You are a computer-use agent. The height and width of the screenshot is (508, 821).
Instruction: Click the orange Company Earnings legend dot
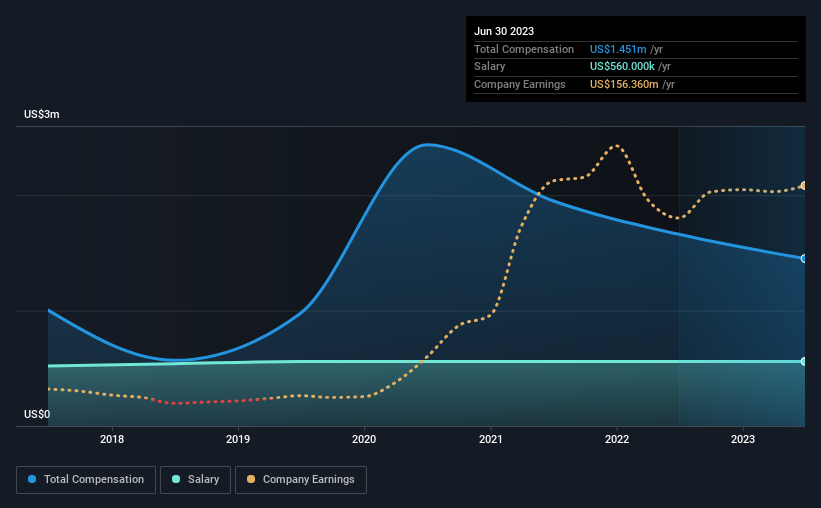(251, 479)
